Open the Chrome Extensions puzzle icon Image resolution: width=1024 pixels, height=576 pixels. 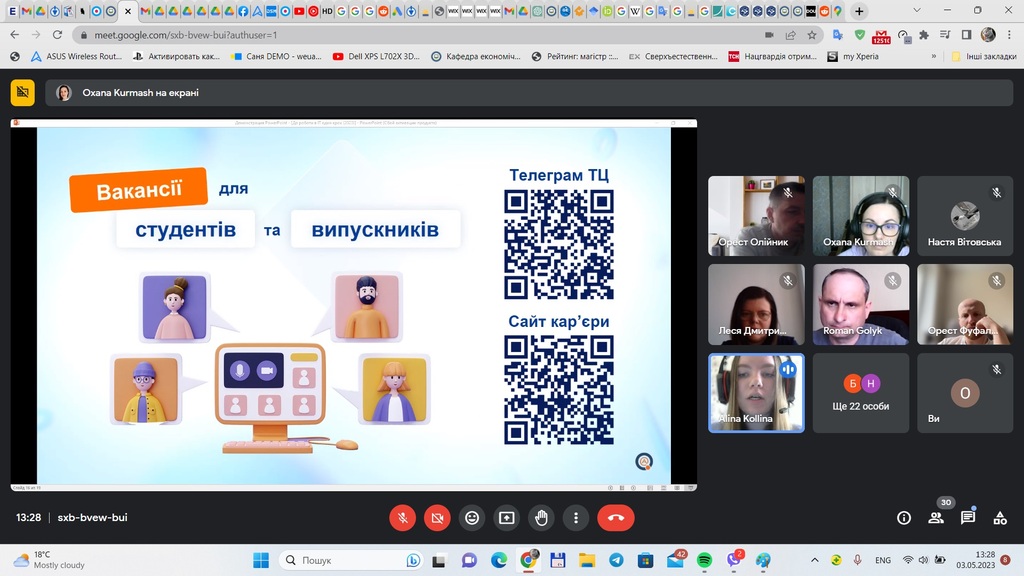(x=923, y=34)
